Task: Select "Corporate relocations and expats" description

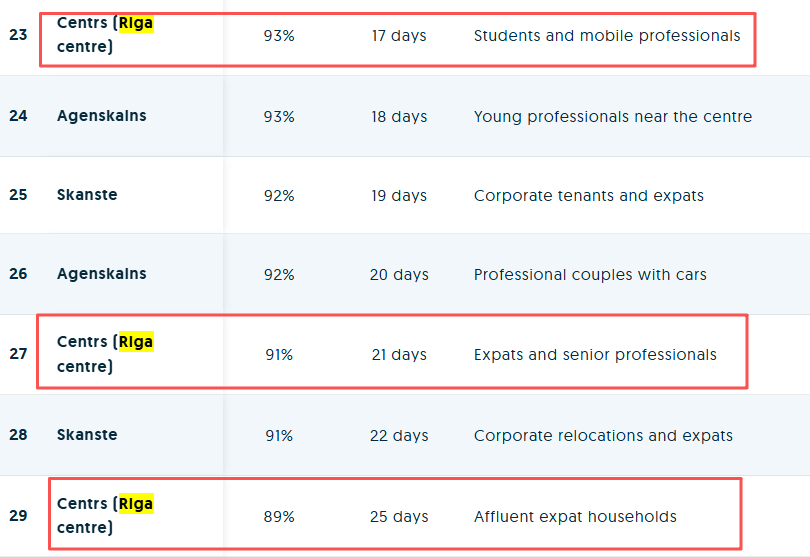Action: tap(603, 436)
